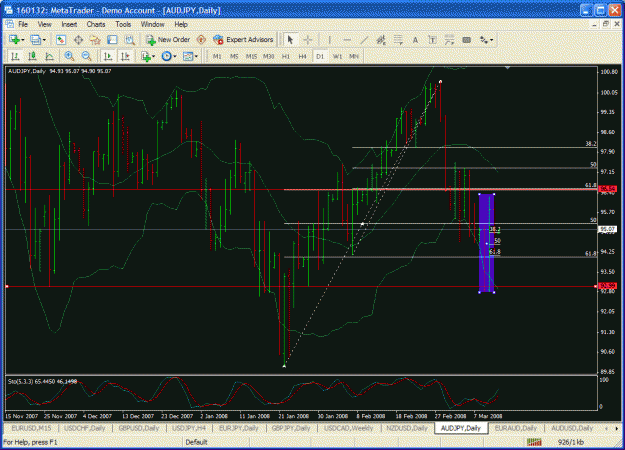Screen dimensions: 625x450
Task: Expand the Templates dropdown arrow
Action: point(196,56)
